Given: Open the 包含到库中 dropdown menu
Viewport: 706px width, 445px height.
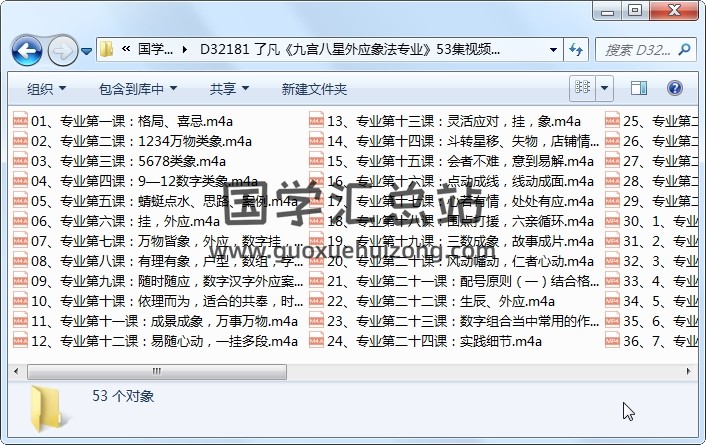Looking at the screenshot, I should coord(137,89).
